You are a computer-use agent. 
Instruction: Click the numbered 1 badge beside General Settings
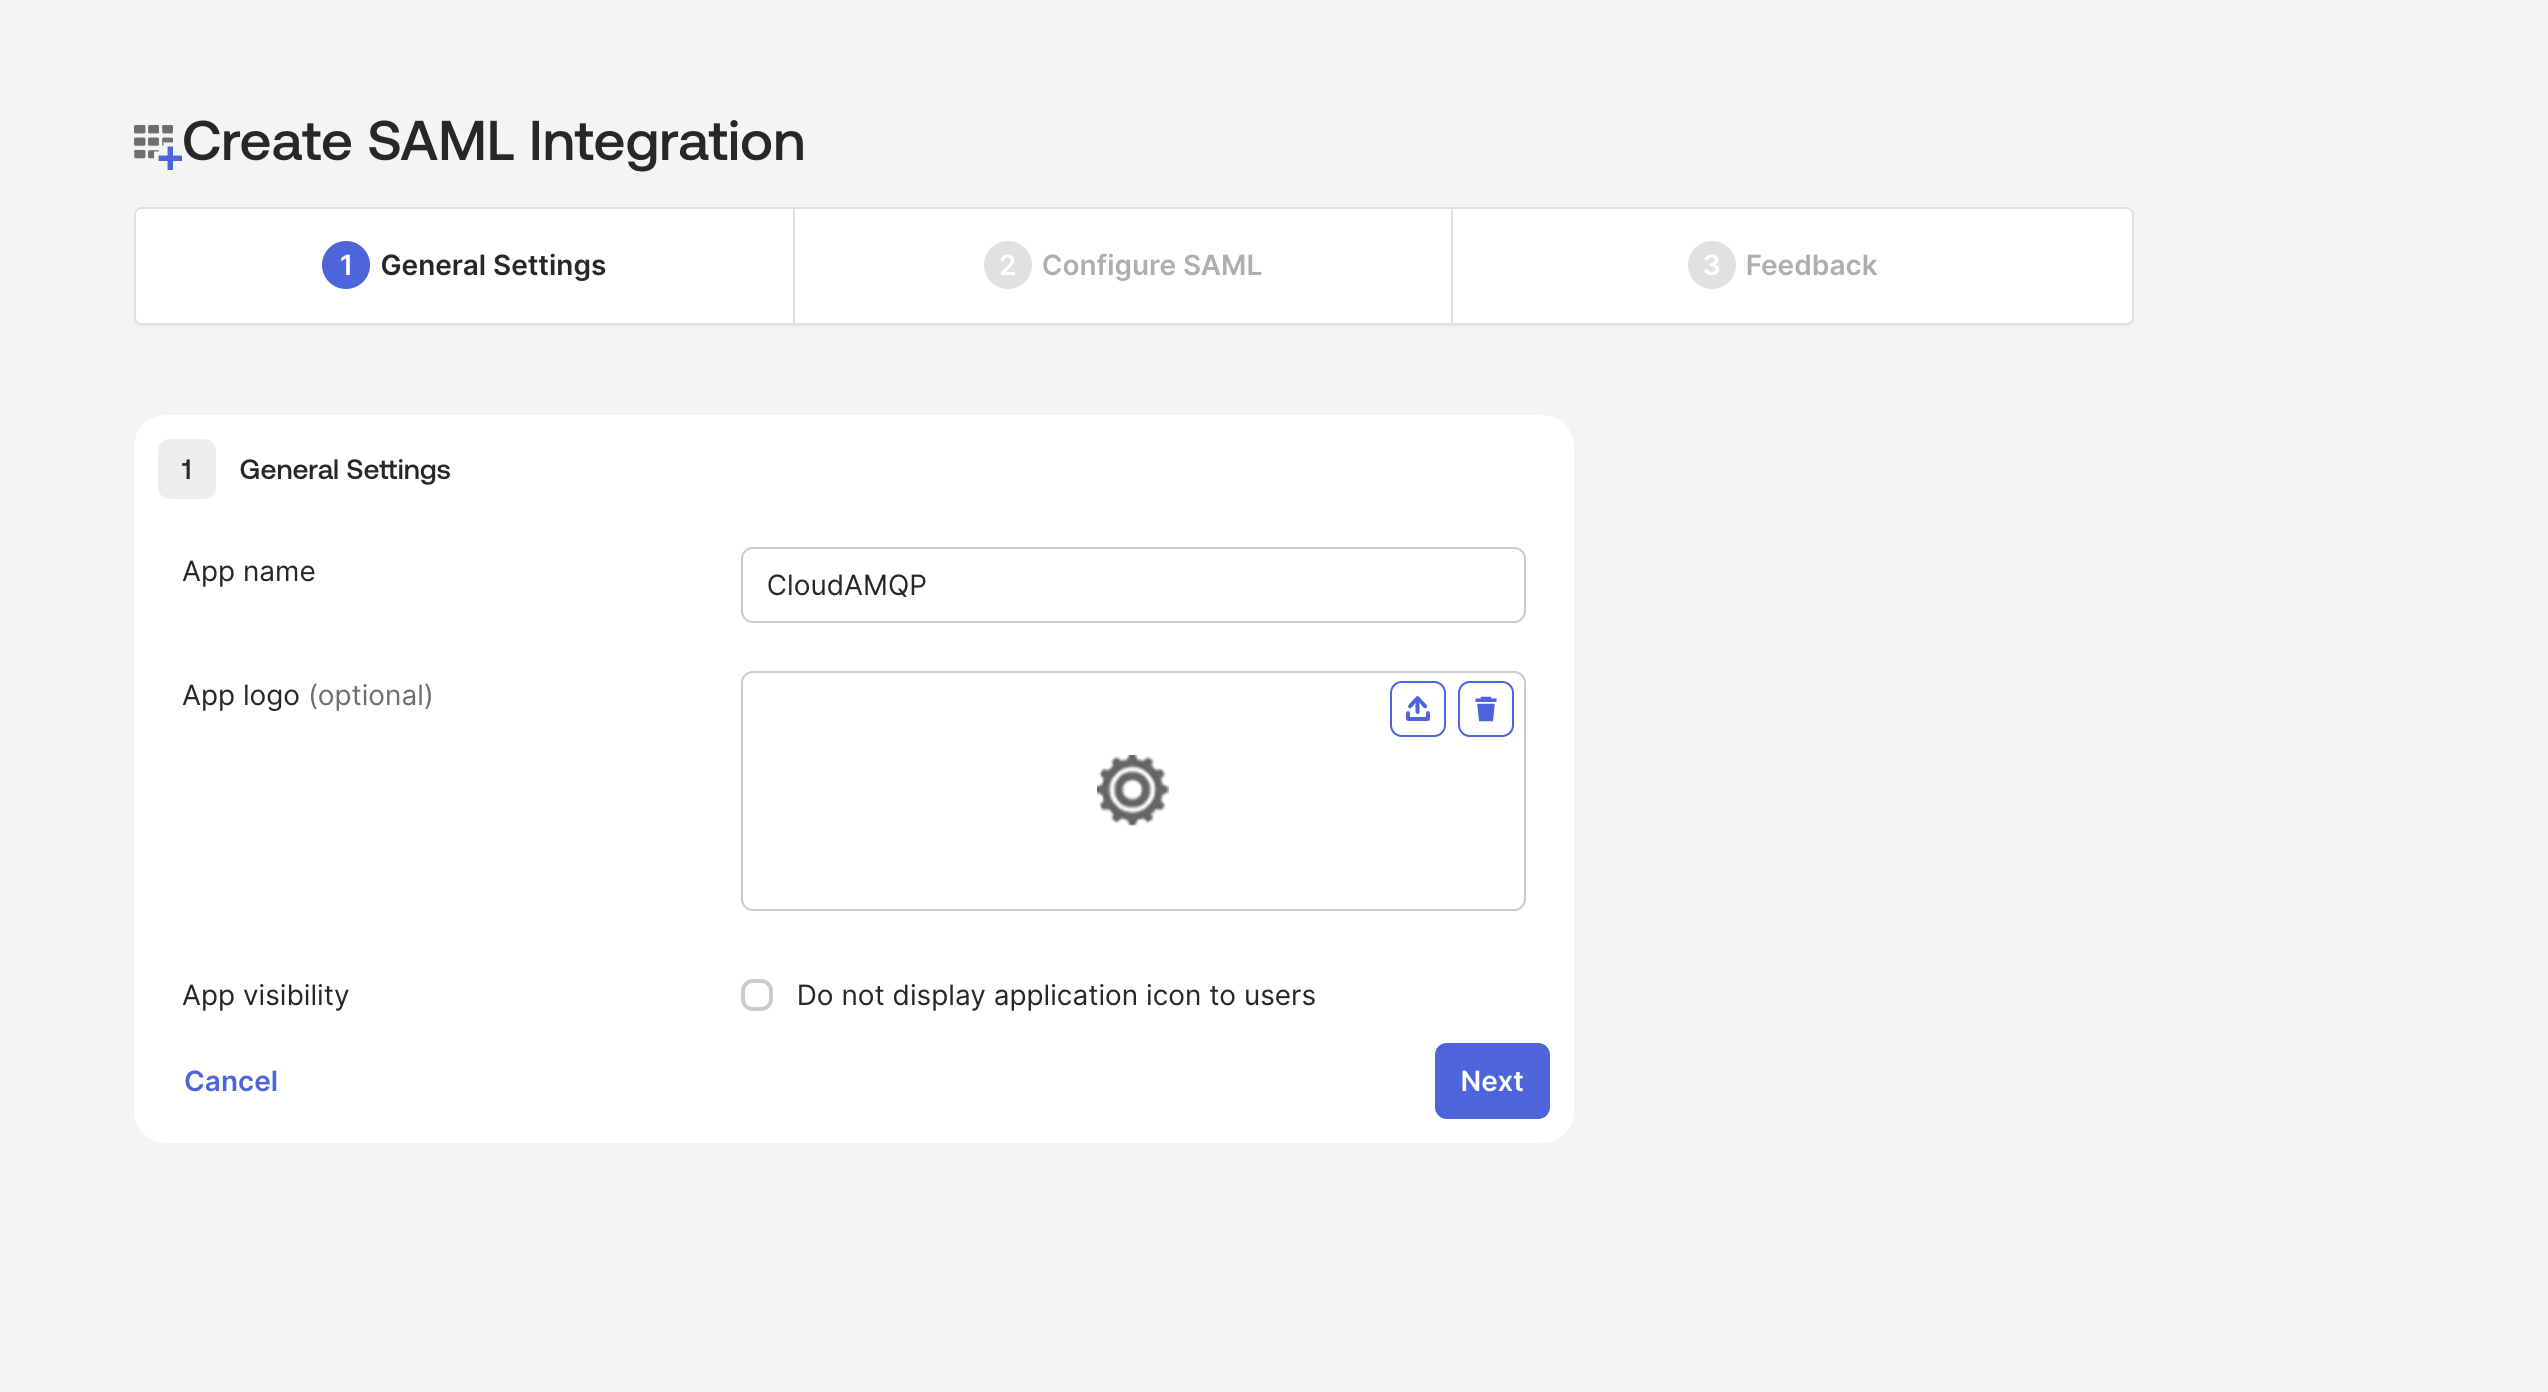(x=186, y=469)
